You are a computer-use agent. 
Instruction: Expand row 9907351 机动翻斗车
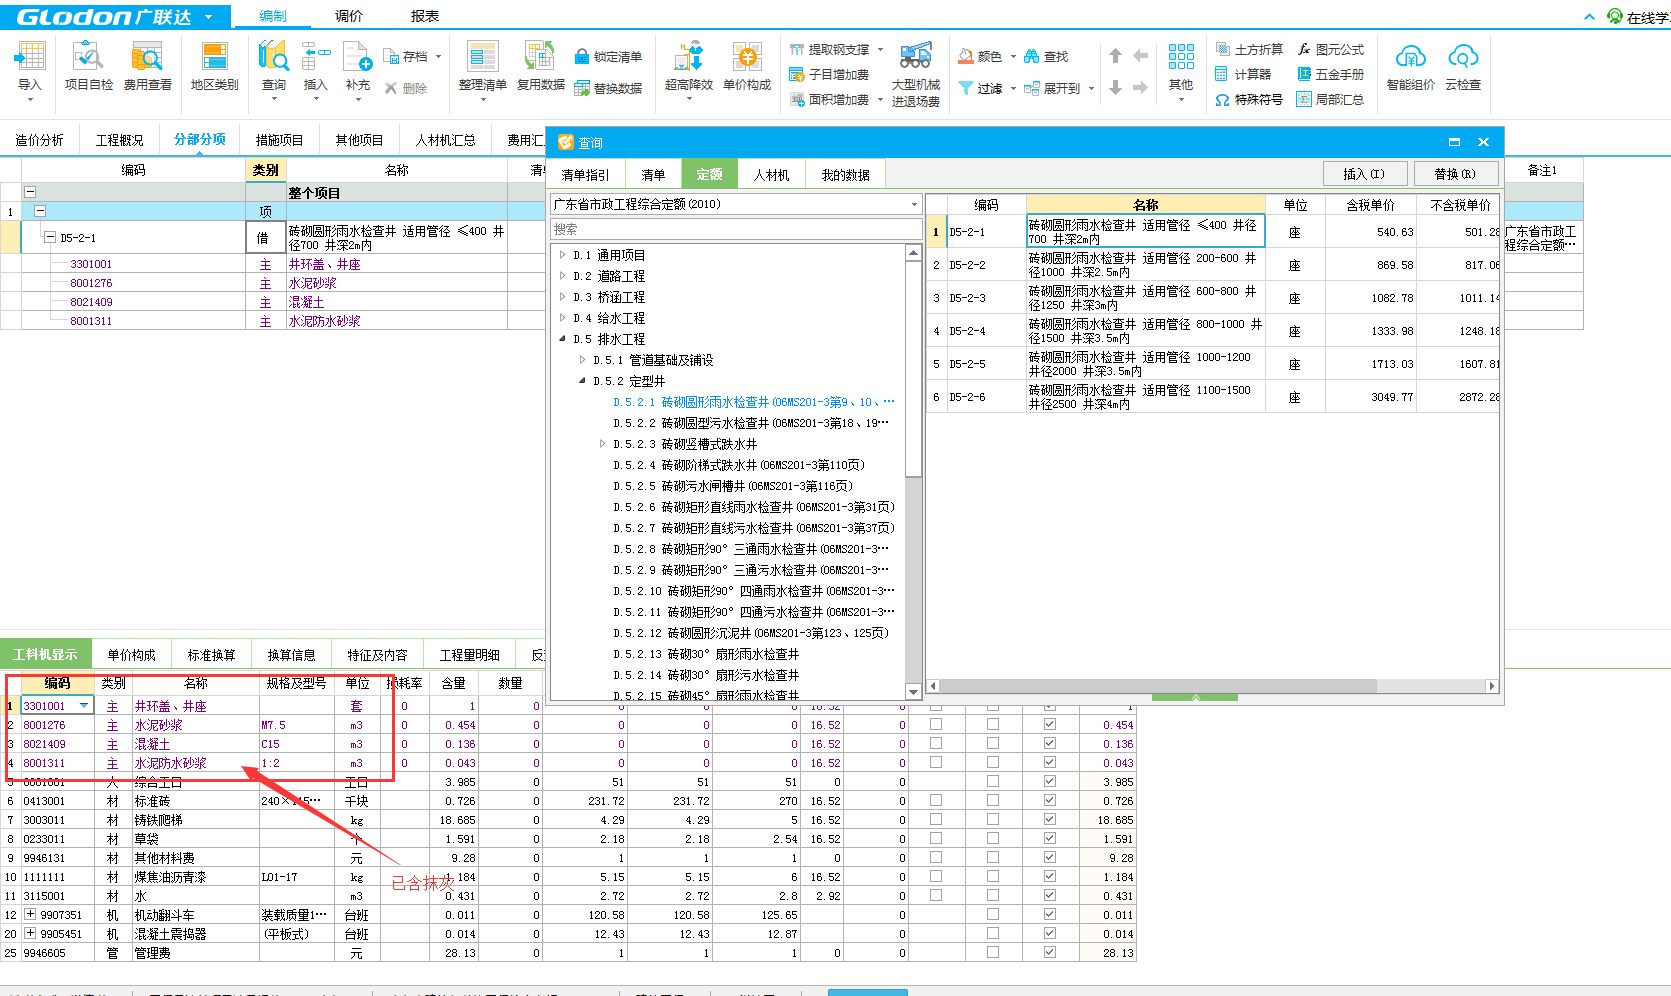tap(30, 915)
